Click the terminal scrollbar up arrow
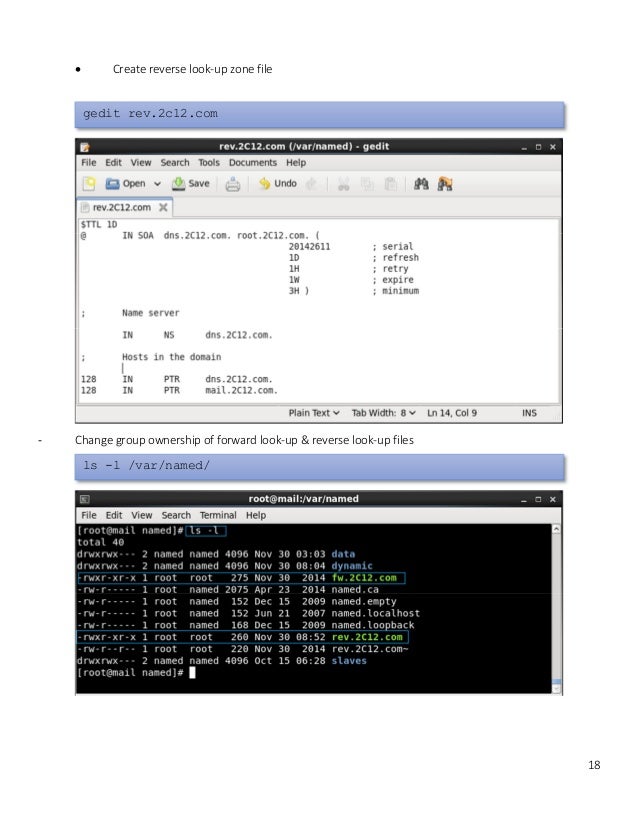The image size is (638, 826). click(556, 529)
